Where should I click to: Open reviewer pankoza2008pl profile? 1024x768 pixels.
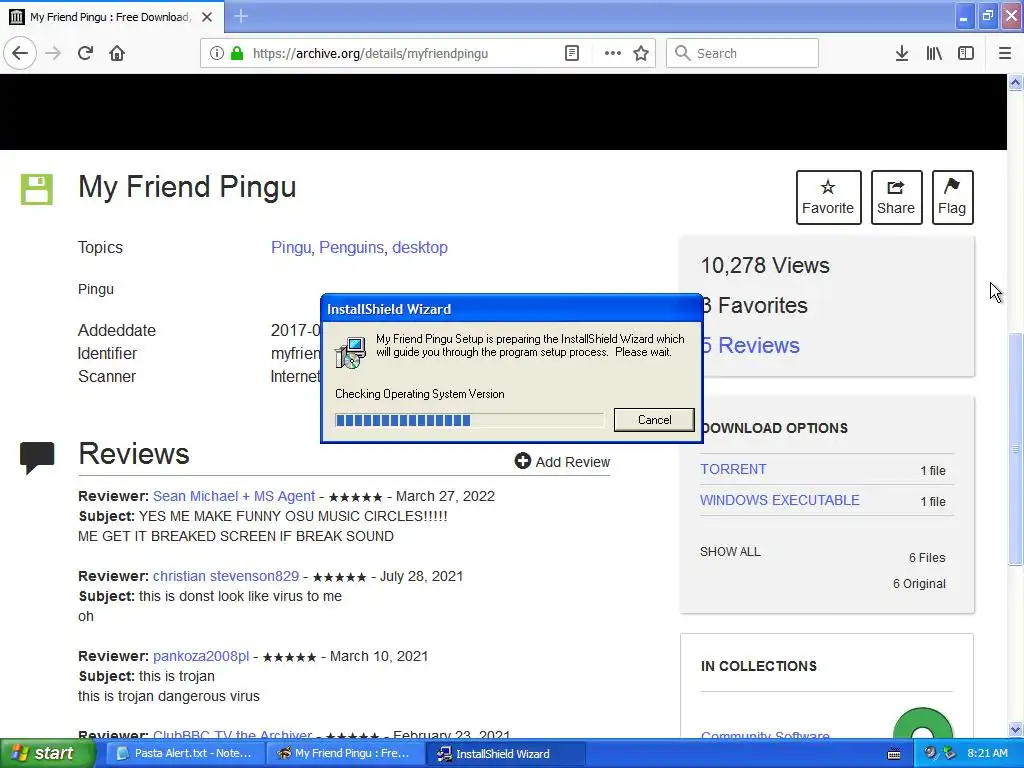[201, 656]
